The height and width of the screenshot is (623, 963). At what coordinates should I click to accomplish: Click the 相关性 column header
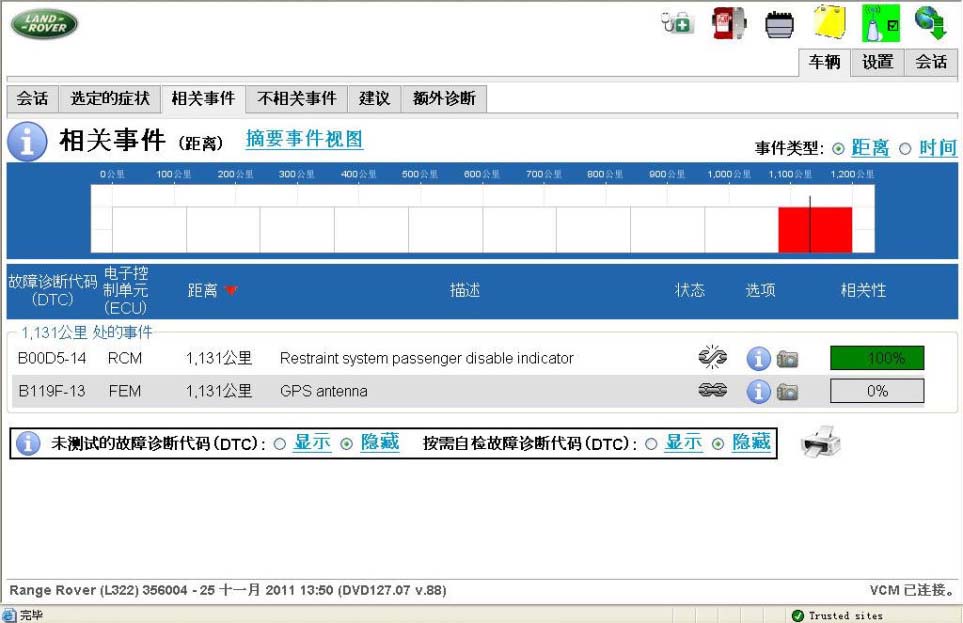coord(864,290)
